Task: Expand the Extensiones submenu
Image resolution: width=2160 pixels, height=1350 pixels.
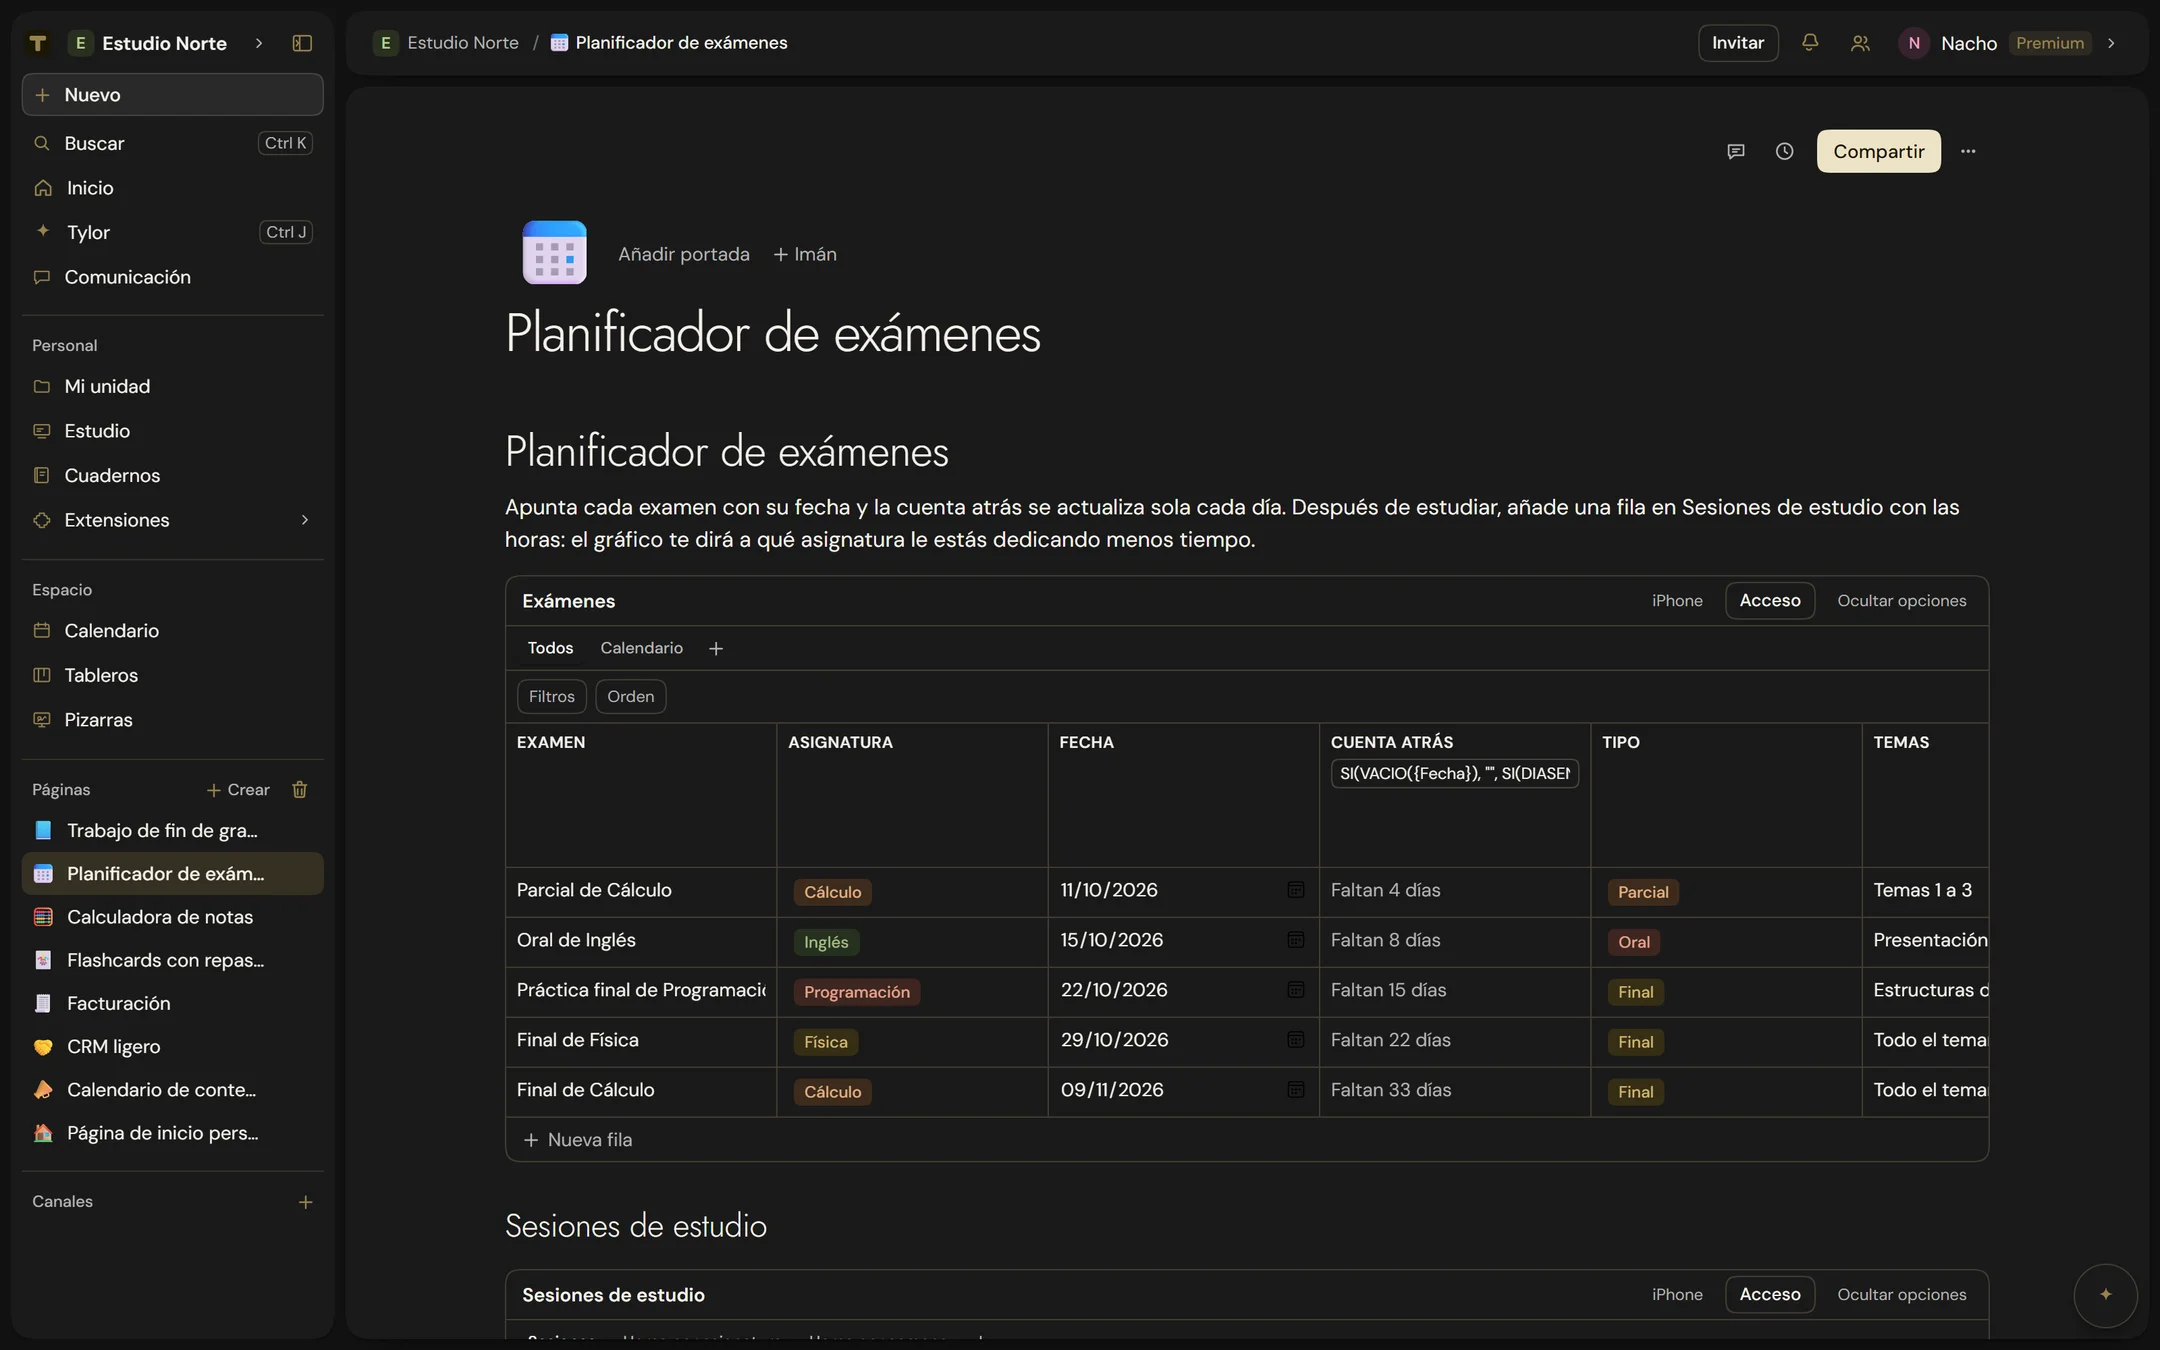Action: 305,520
